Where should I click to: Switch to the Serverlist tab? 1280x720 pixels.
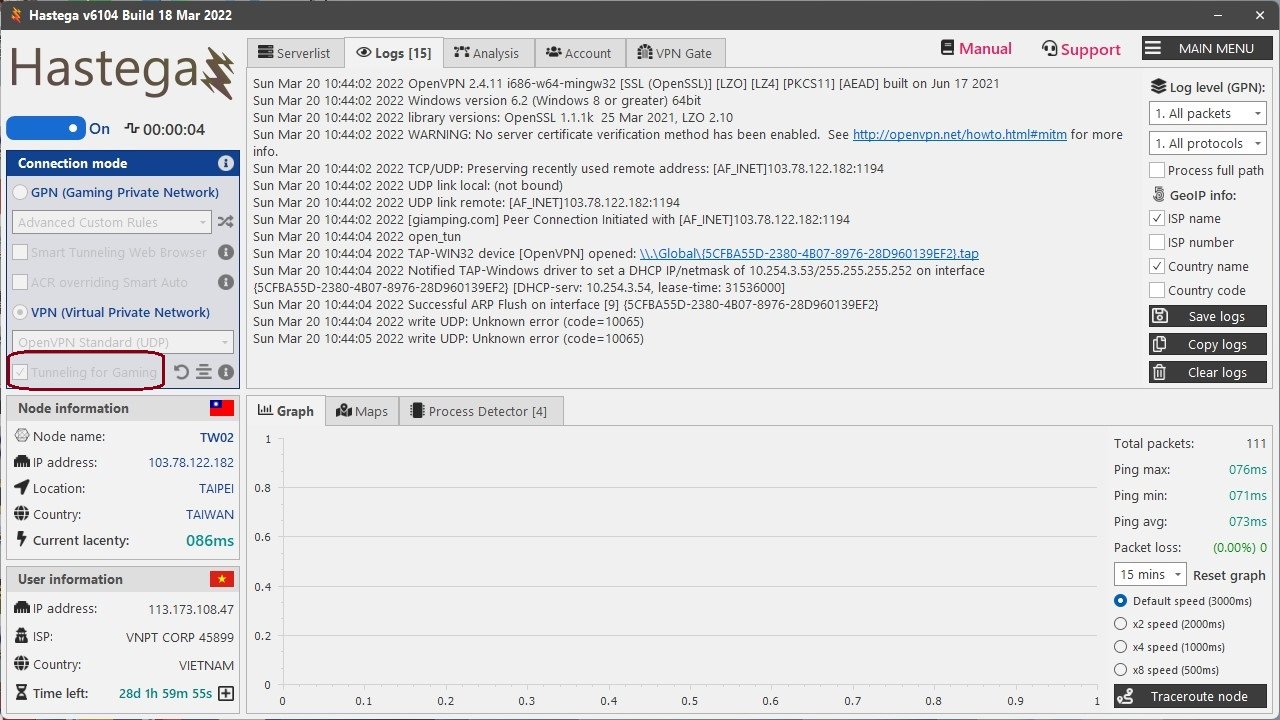point(295,53)
